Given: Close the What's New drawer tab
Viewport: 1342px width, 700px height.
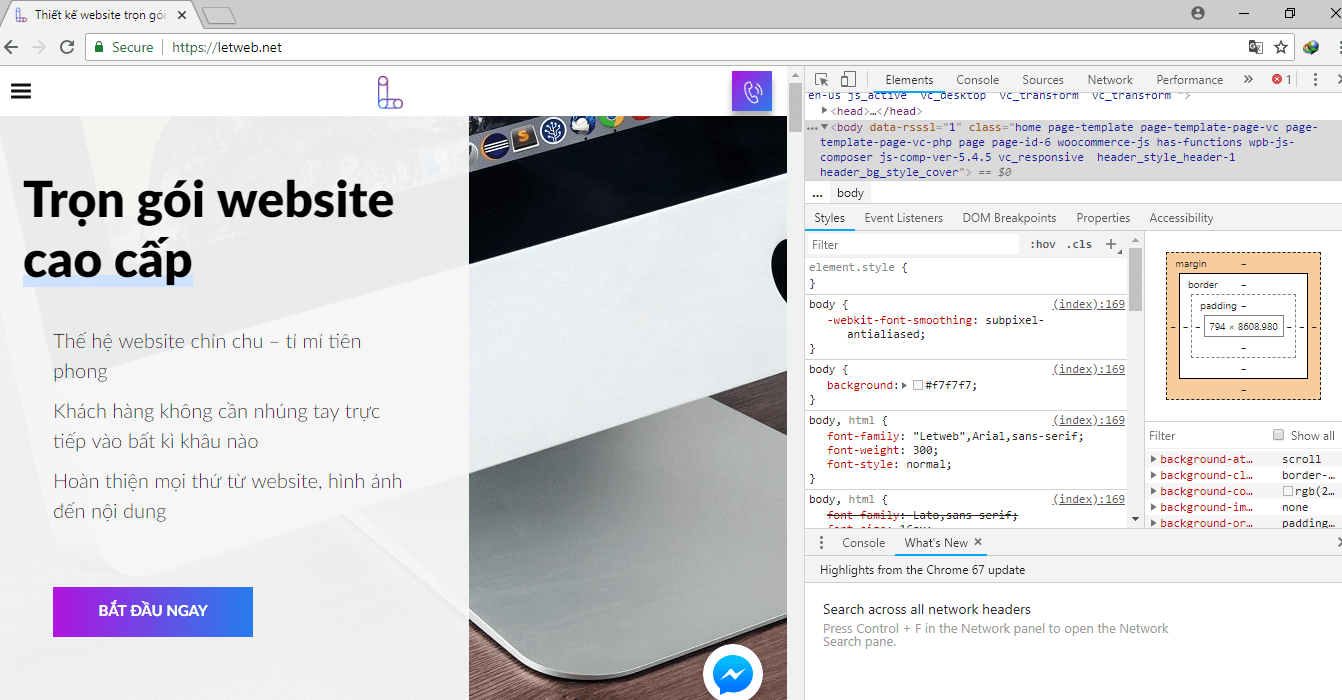Looking at the screenshot, I should point(978,542).
